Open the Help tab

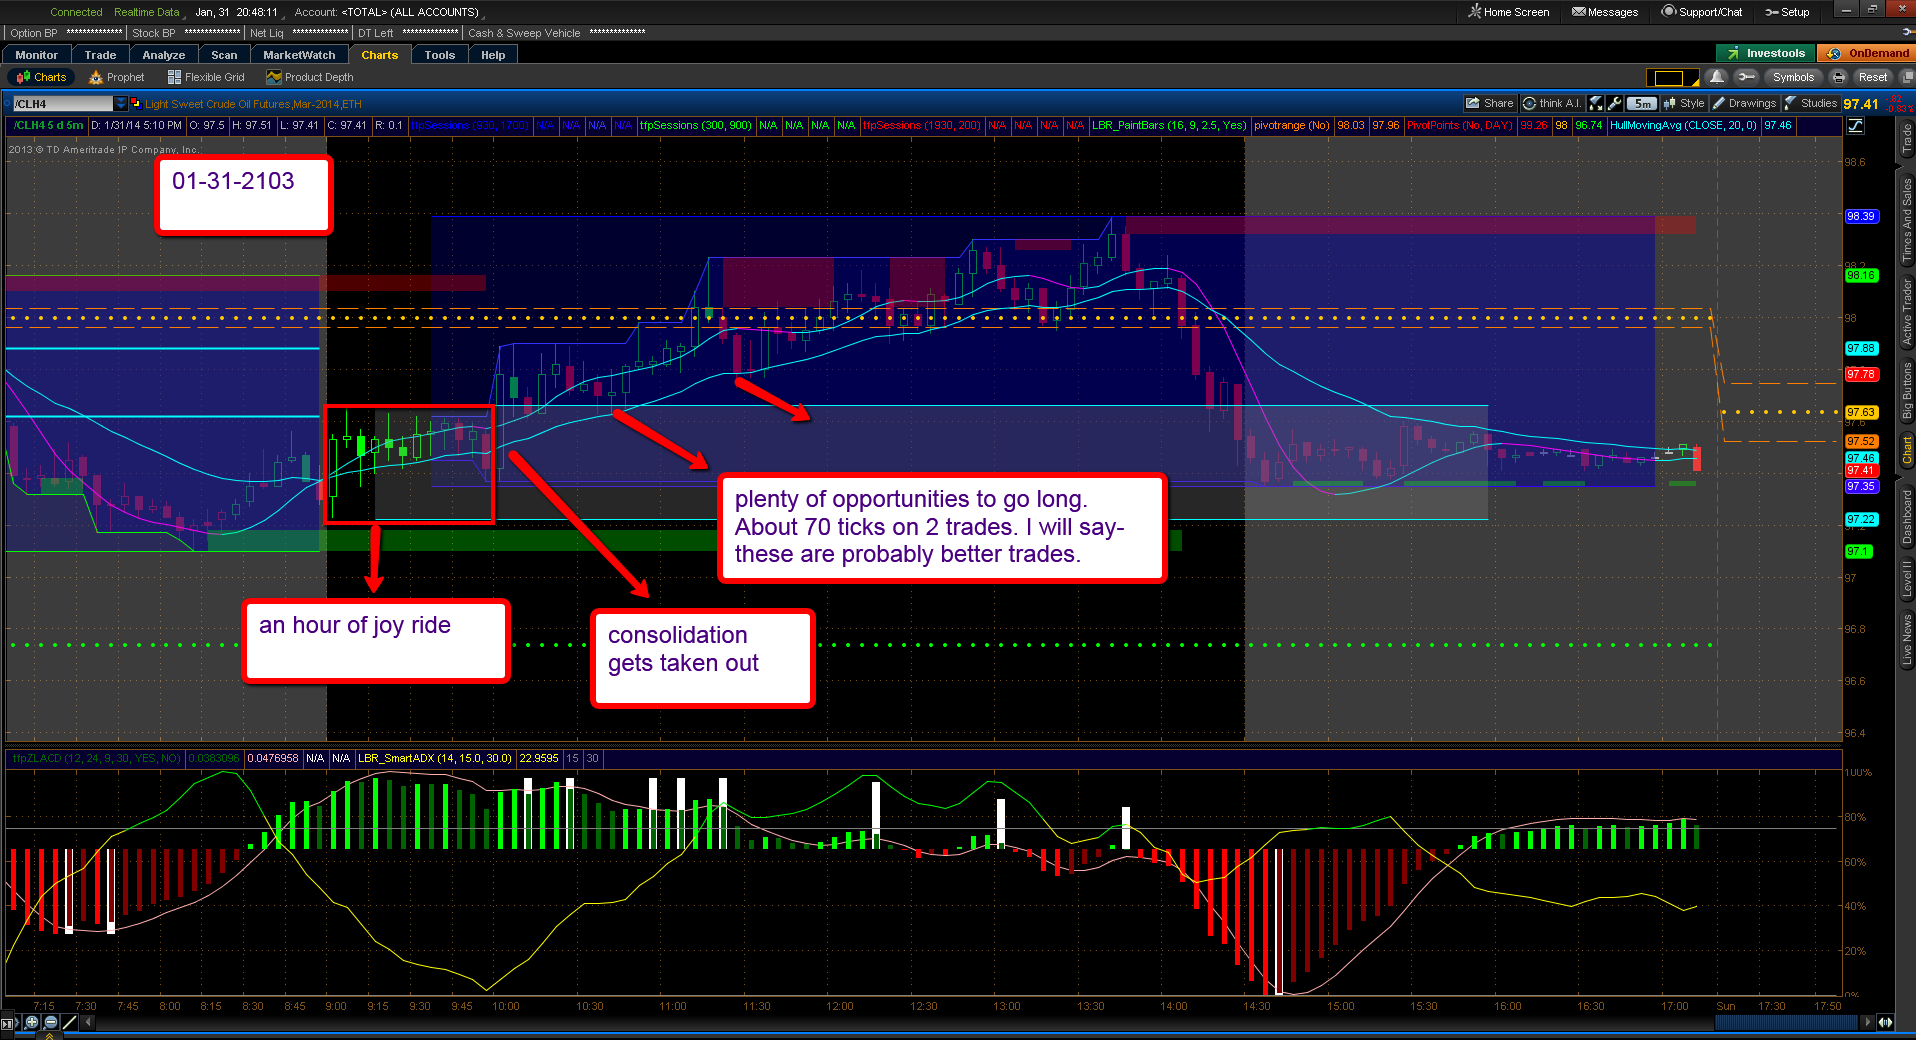pos(493,55)
